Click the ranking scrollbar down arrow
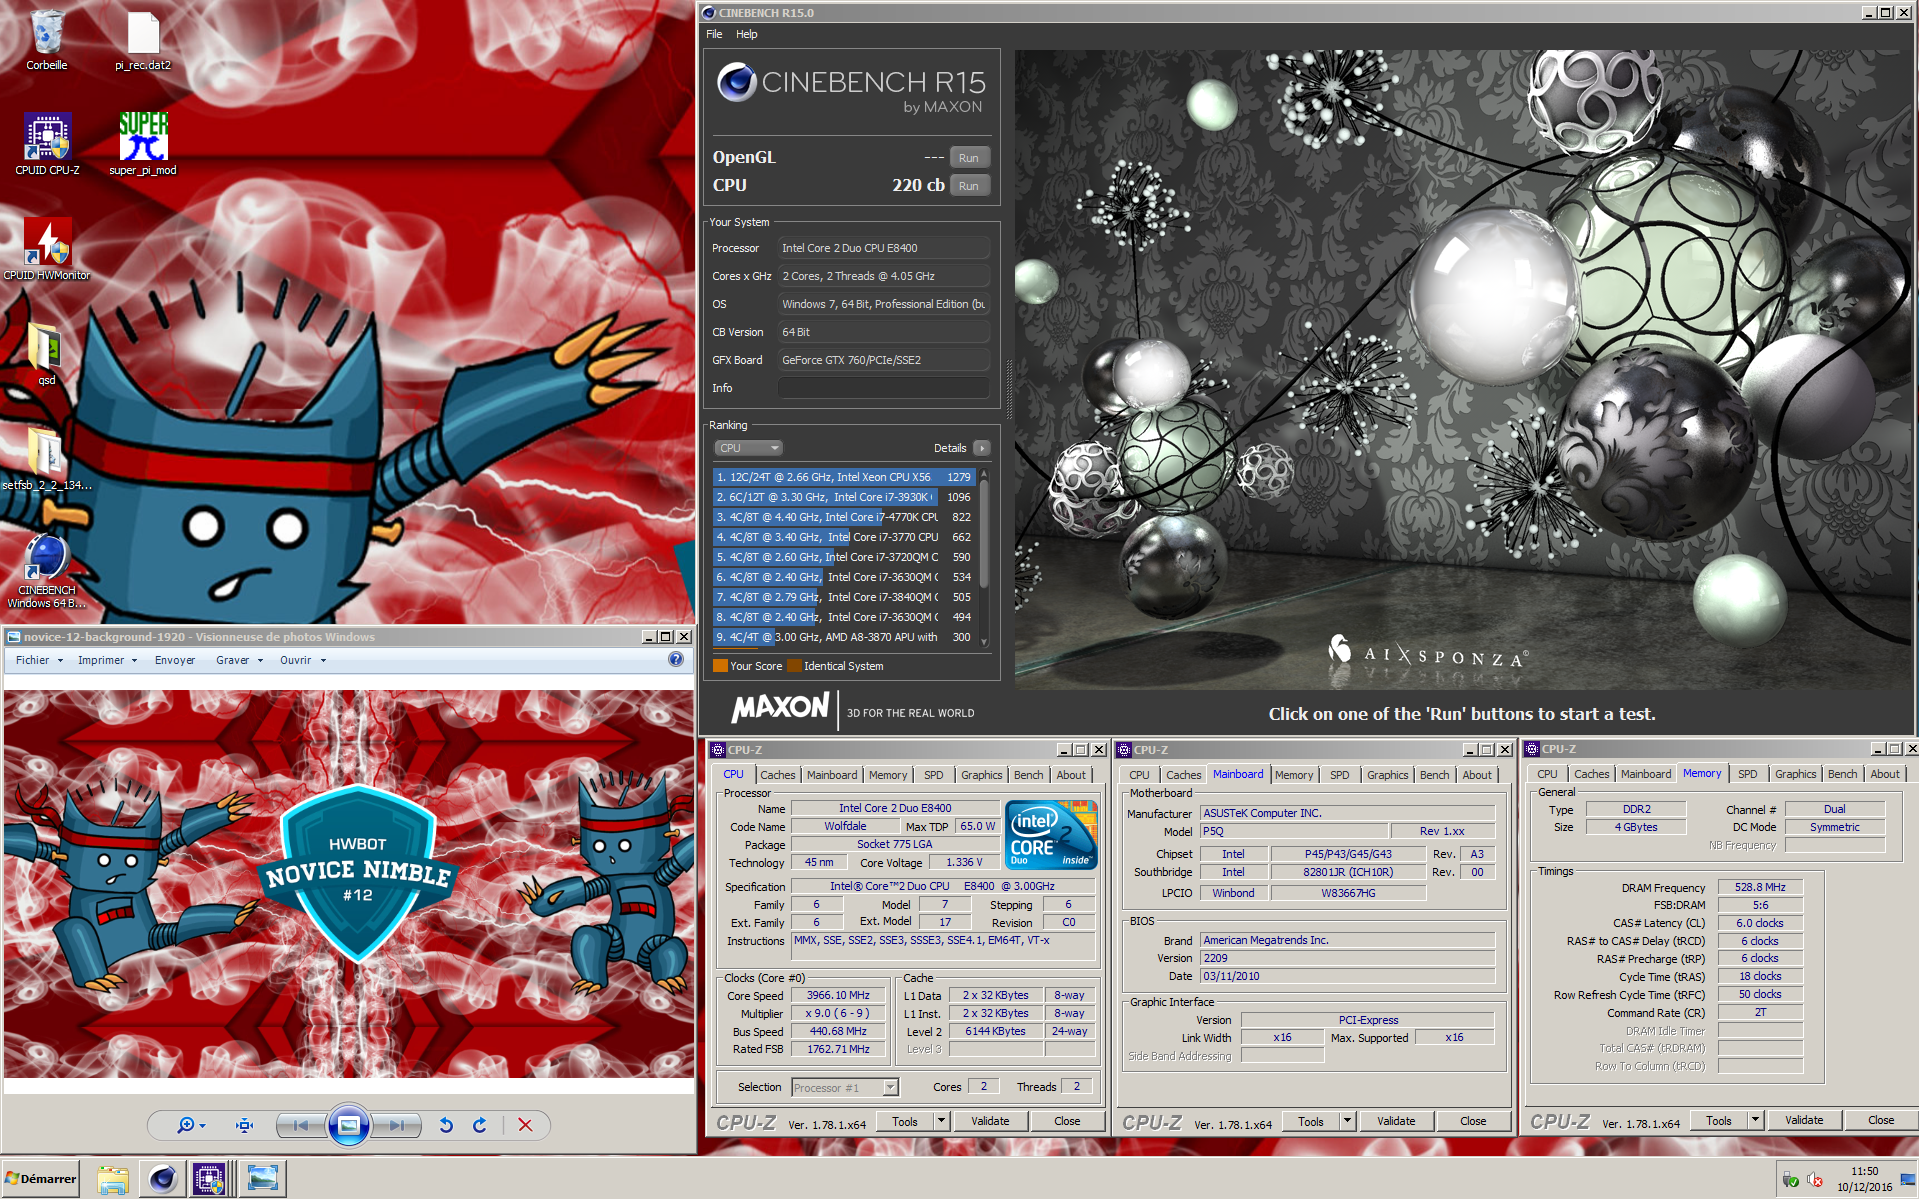This screenshot has height=1199, width=1919. click(x=984, y=642)
